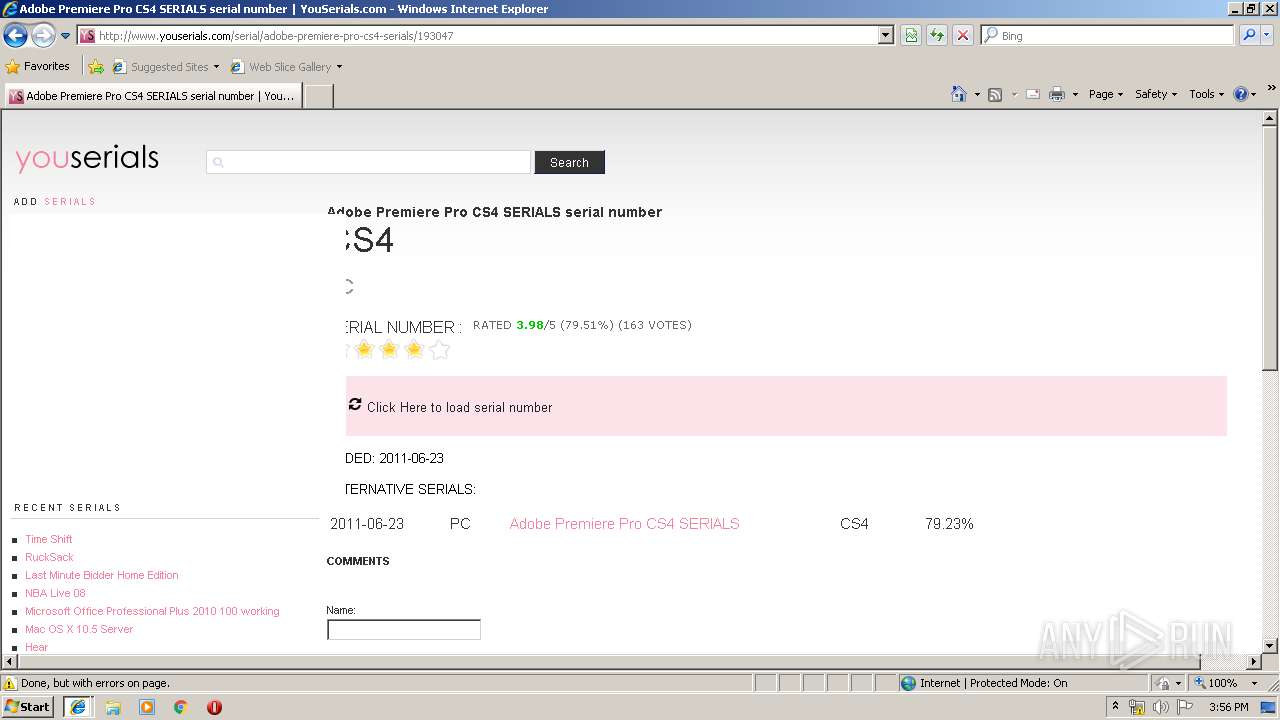This screenshot has width=1280, height=720.
Task: Click the Bing search magnifier icon
Action: click(1249, 35)
